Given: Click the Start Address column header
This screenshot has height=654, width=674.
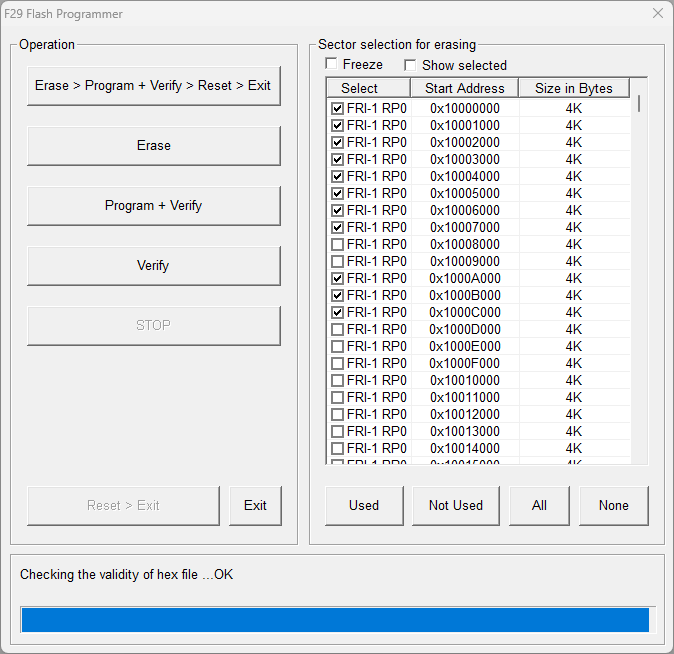Looking at the screenshot, I should [x=465, y=88].
